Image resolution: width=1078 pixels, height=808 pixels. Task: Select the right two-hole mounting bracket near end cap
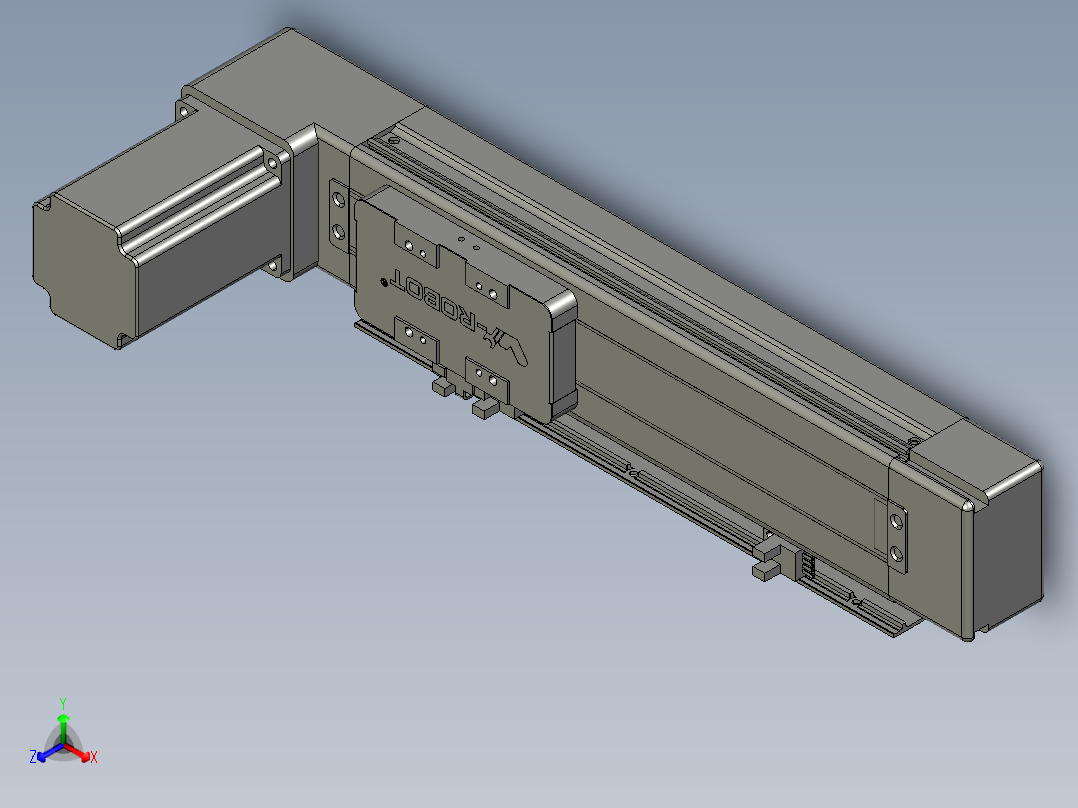896,540
